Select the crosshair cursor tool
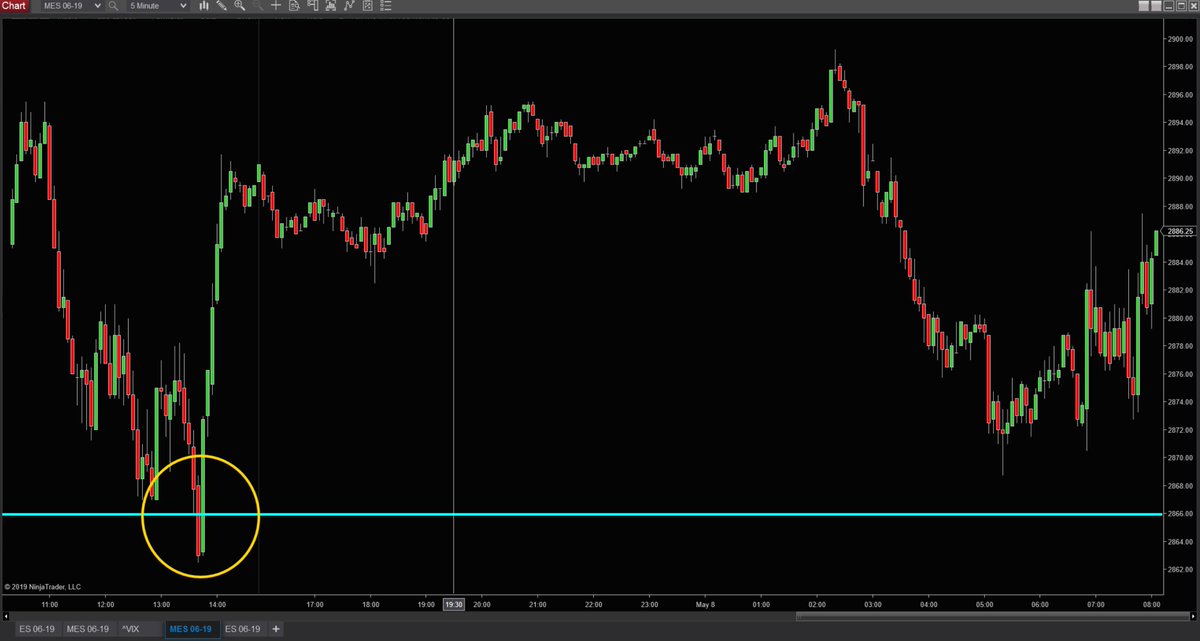 (x=276, y=6)
